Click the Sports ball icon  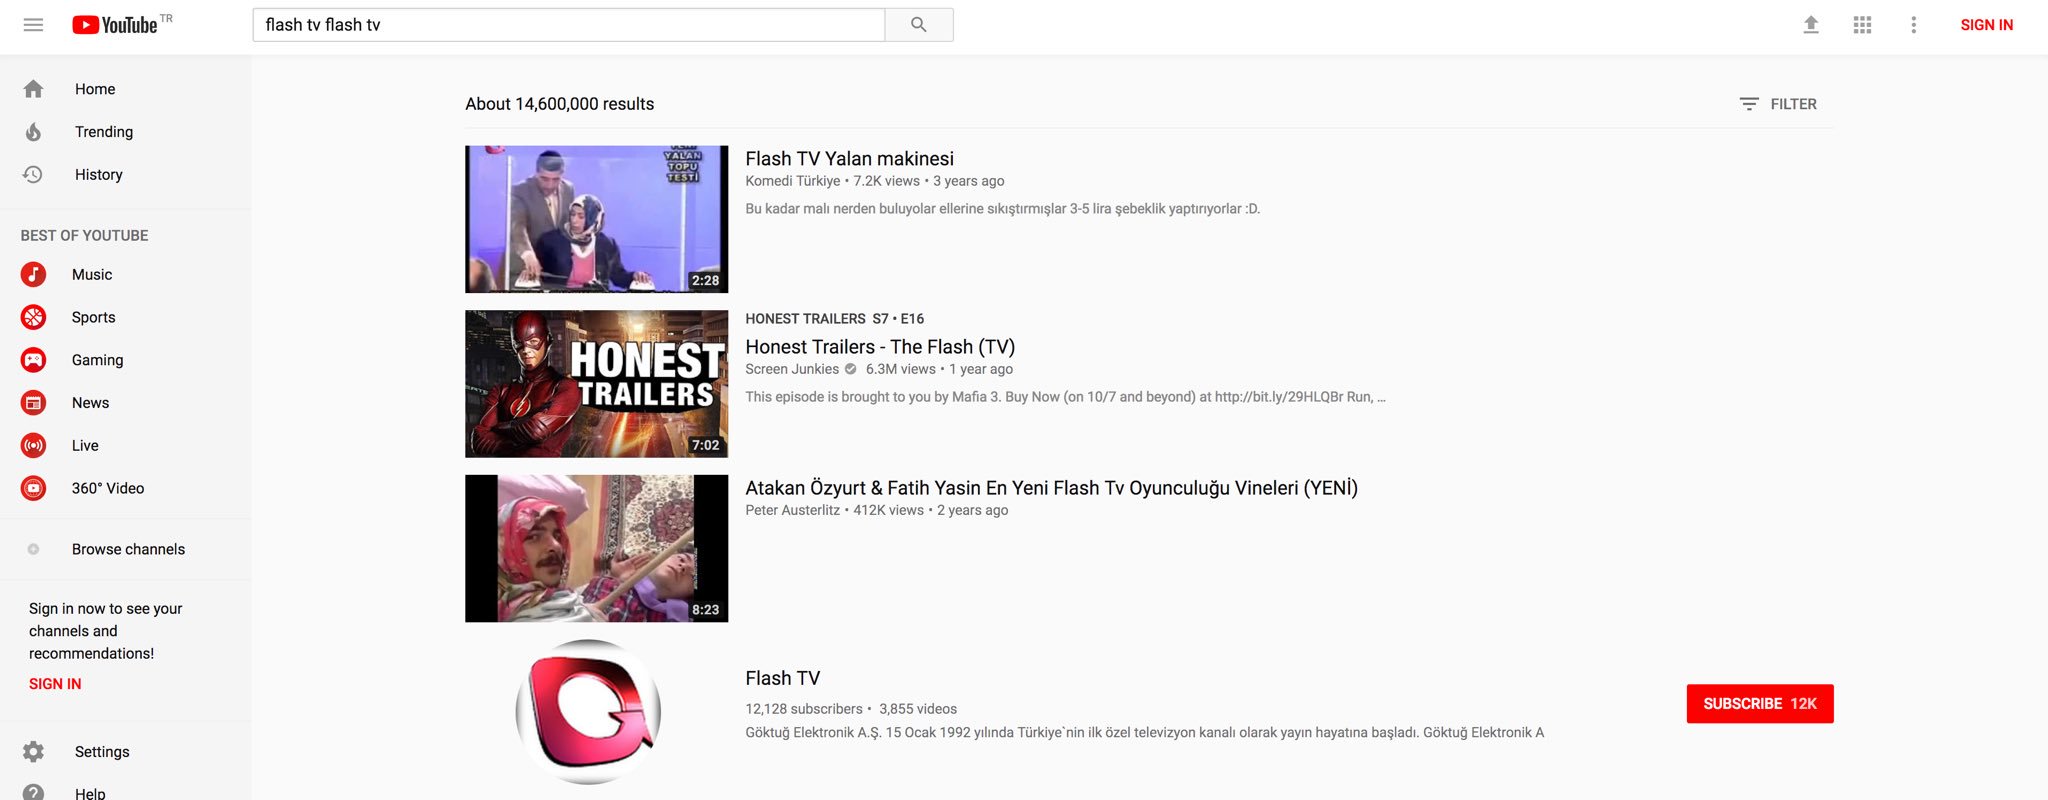click(33, 317)
